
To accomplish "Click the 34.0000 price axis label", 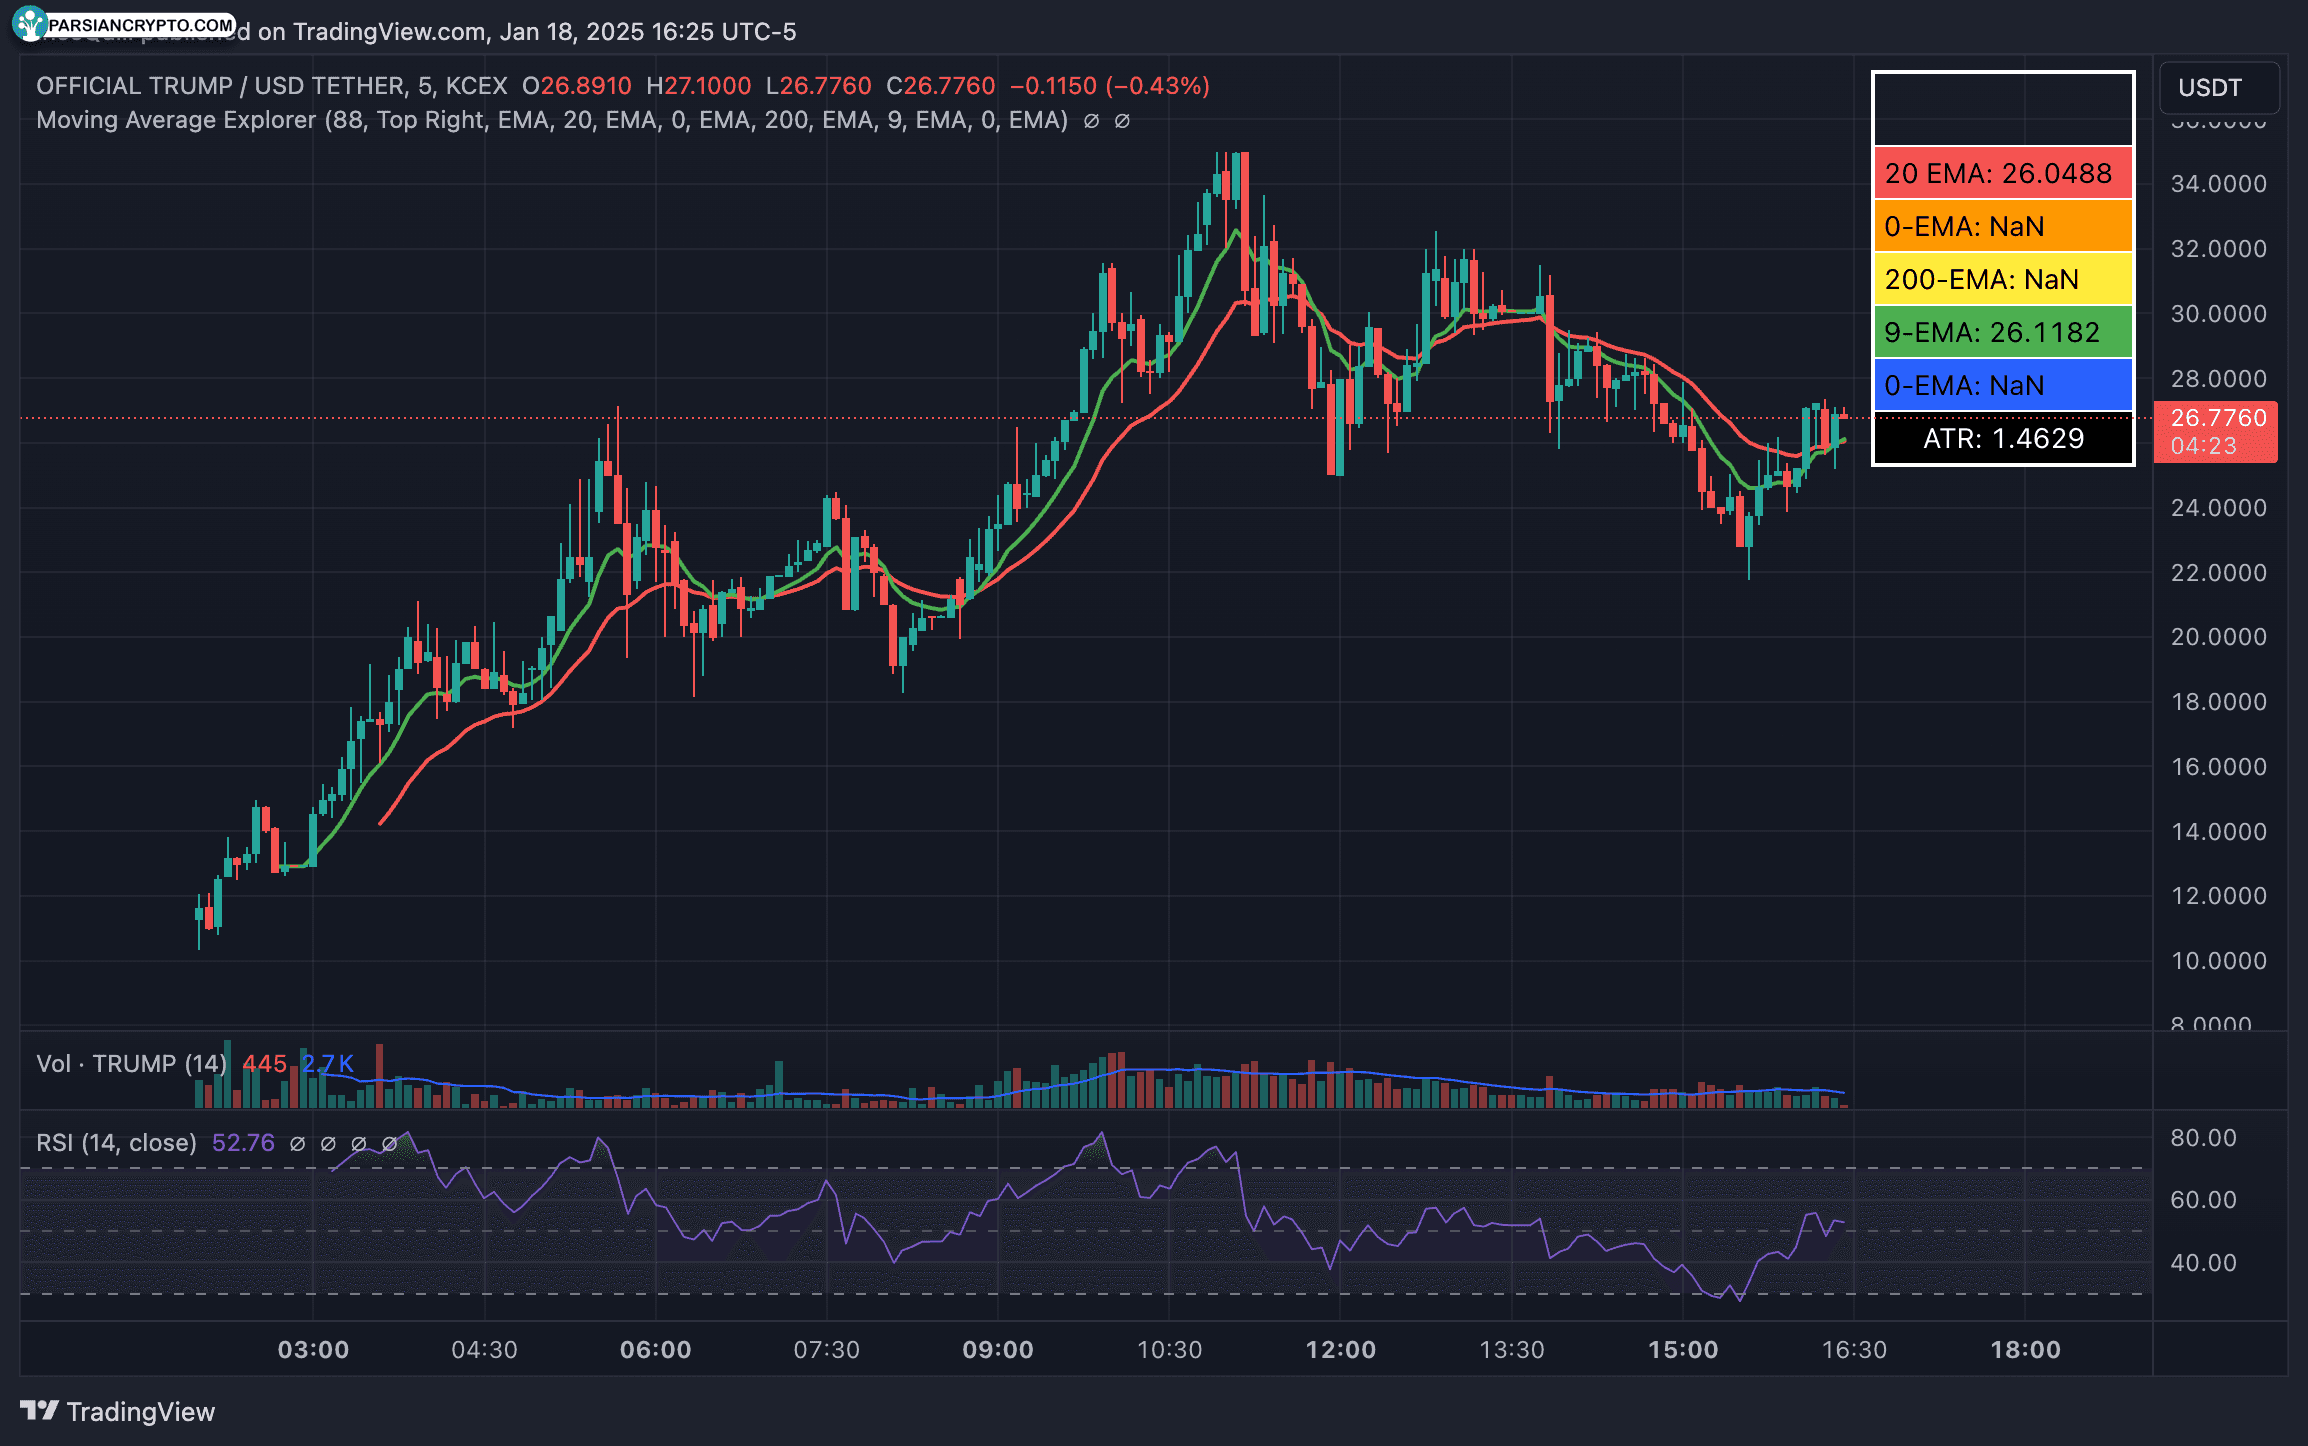I will (x=2218, y=184).
